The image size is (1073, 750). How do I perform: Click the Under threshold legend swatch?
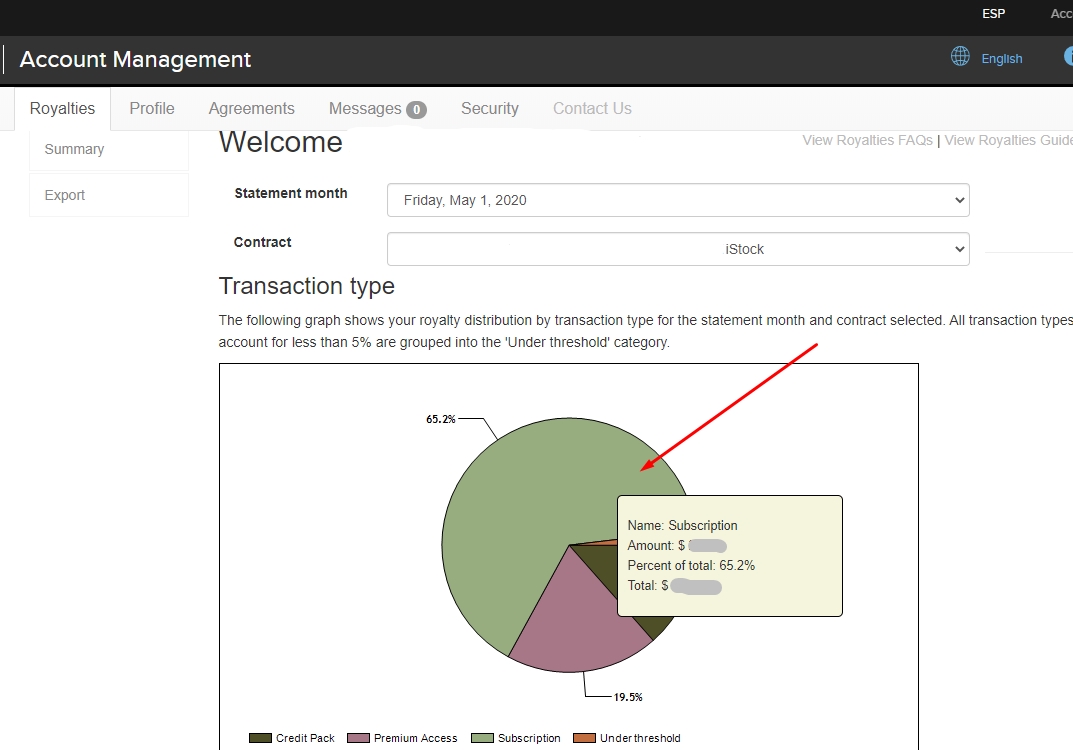click(x=584, y=738)
